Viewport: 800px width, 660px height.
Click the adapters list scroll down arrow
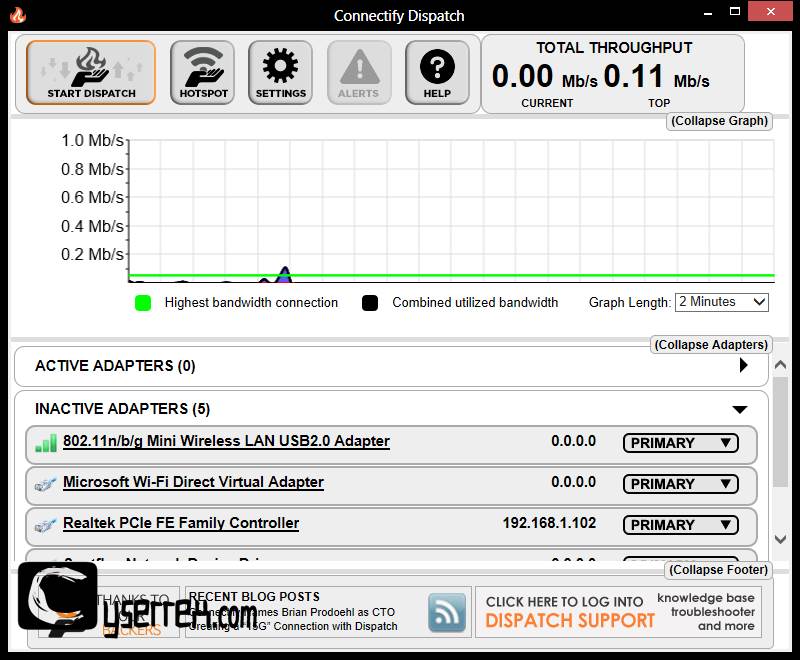click(x=780, y=539)
